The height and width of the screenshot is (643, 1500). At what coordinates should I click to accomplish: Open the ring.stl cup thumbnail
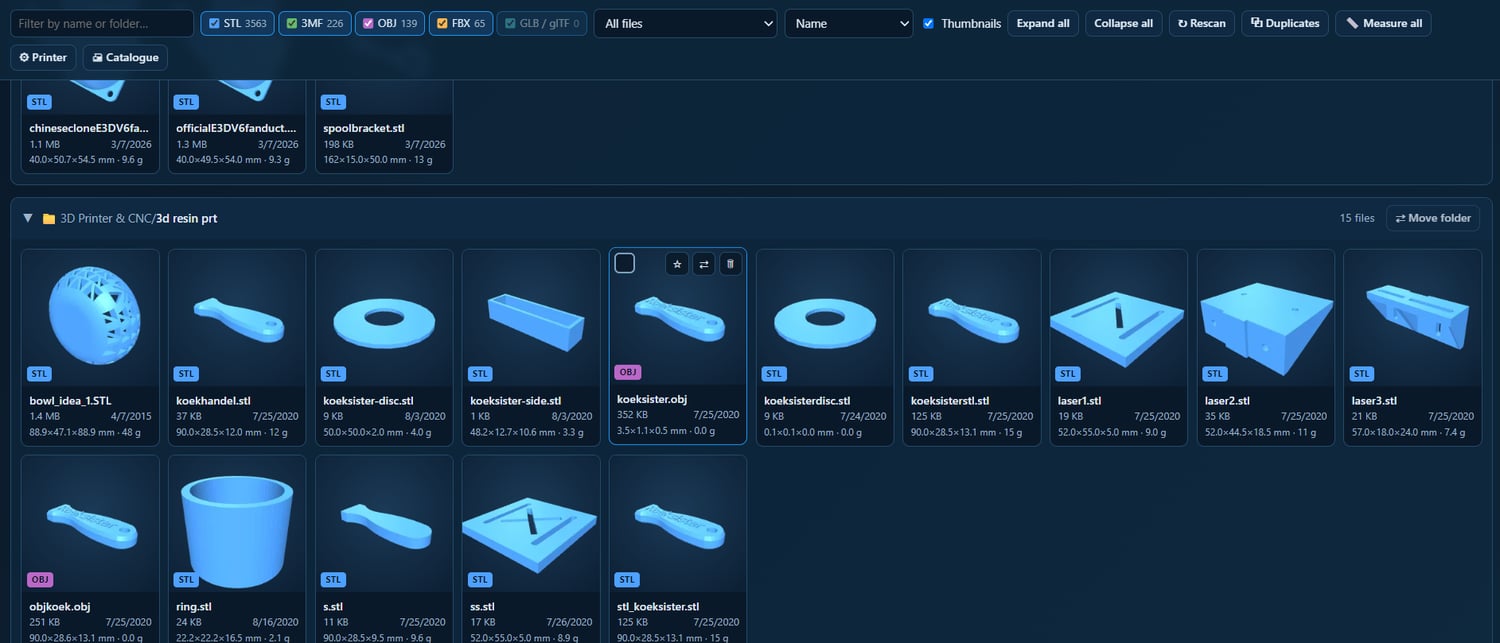coord(237,523)
